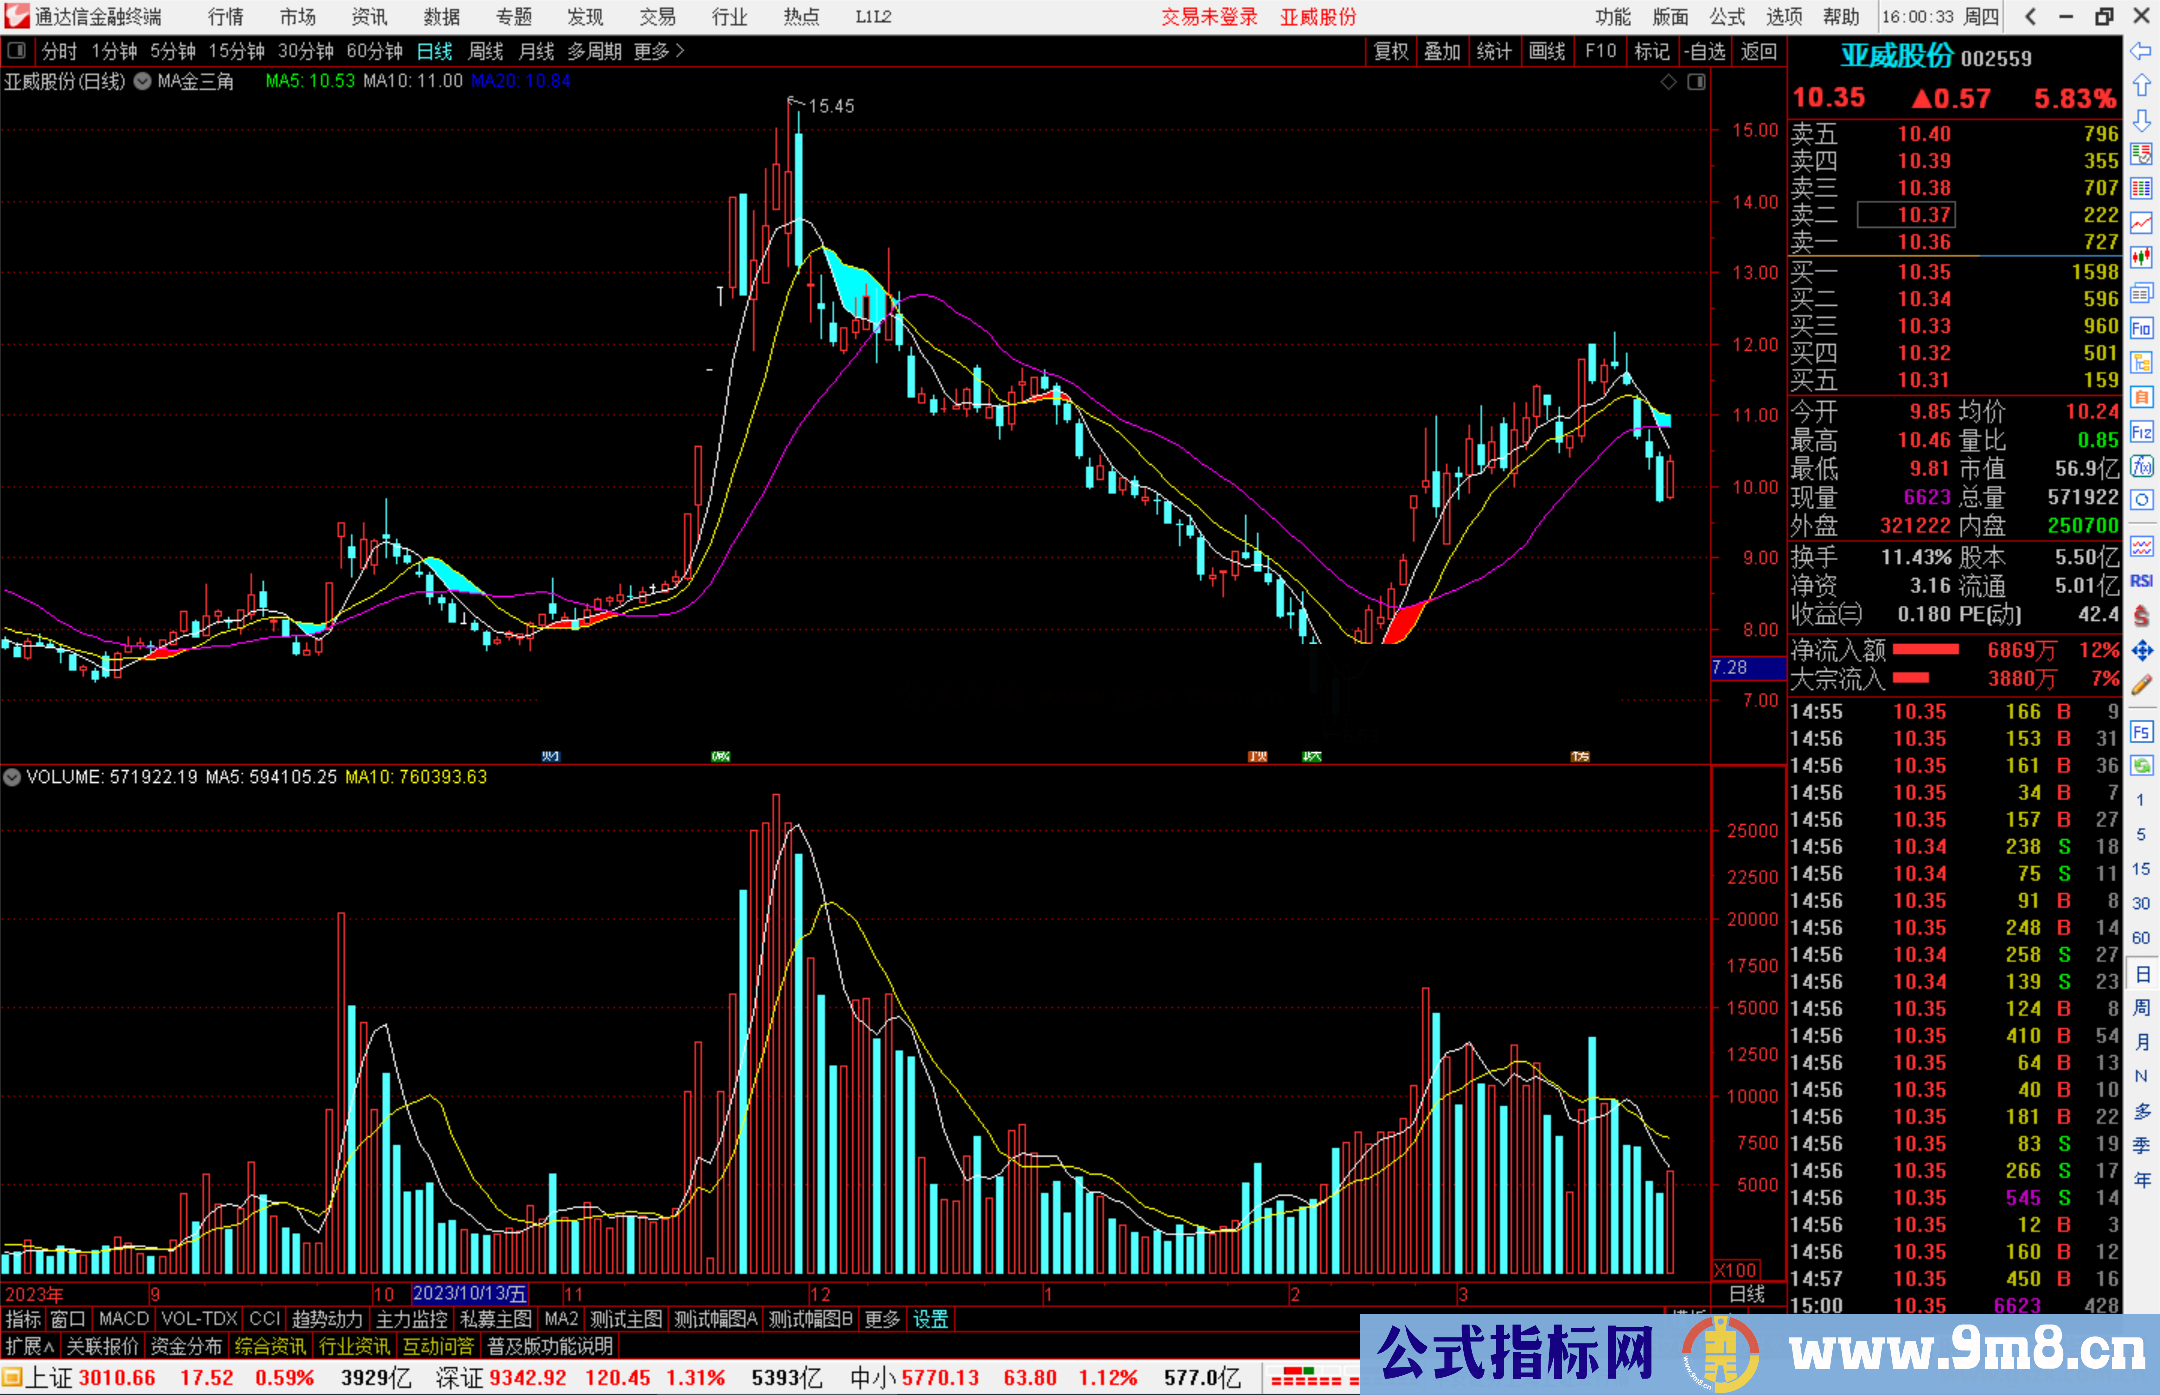Click the F12 sidebar icon
The width and height of the screenshot is (2160, 1395).
pyautogui.click(x=2141, y=432)
